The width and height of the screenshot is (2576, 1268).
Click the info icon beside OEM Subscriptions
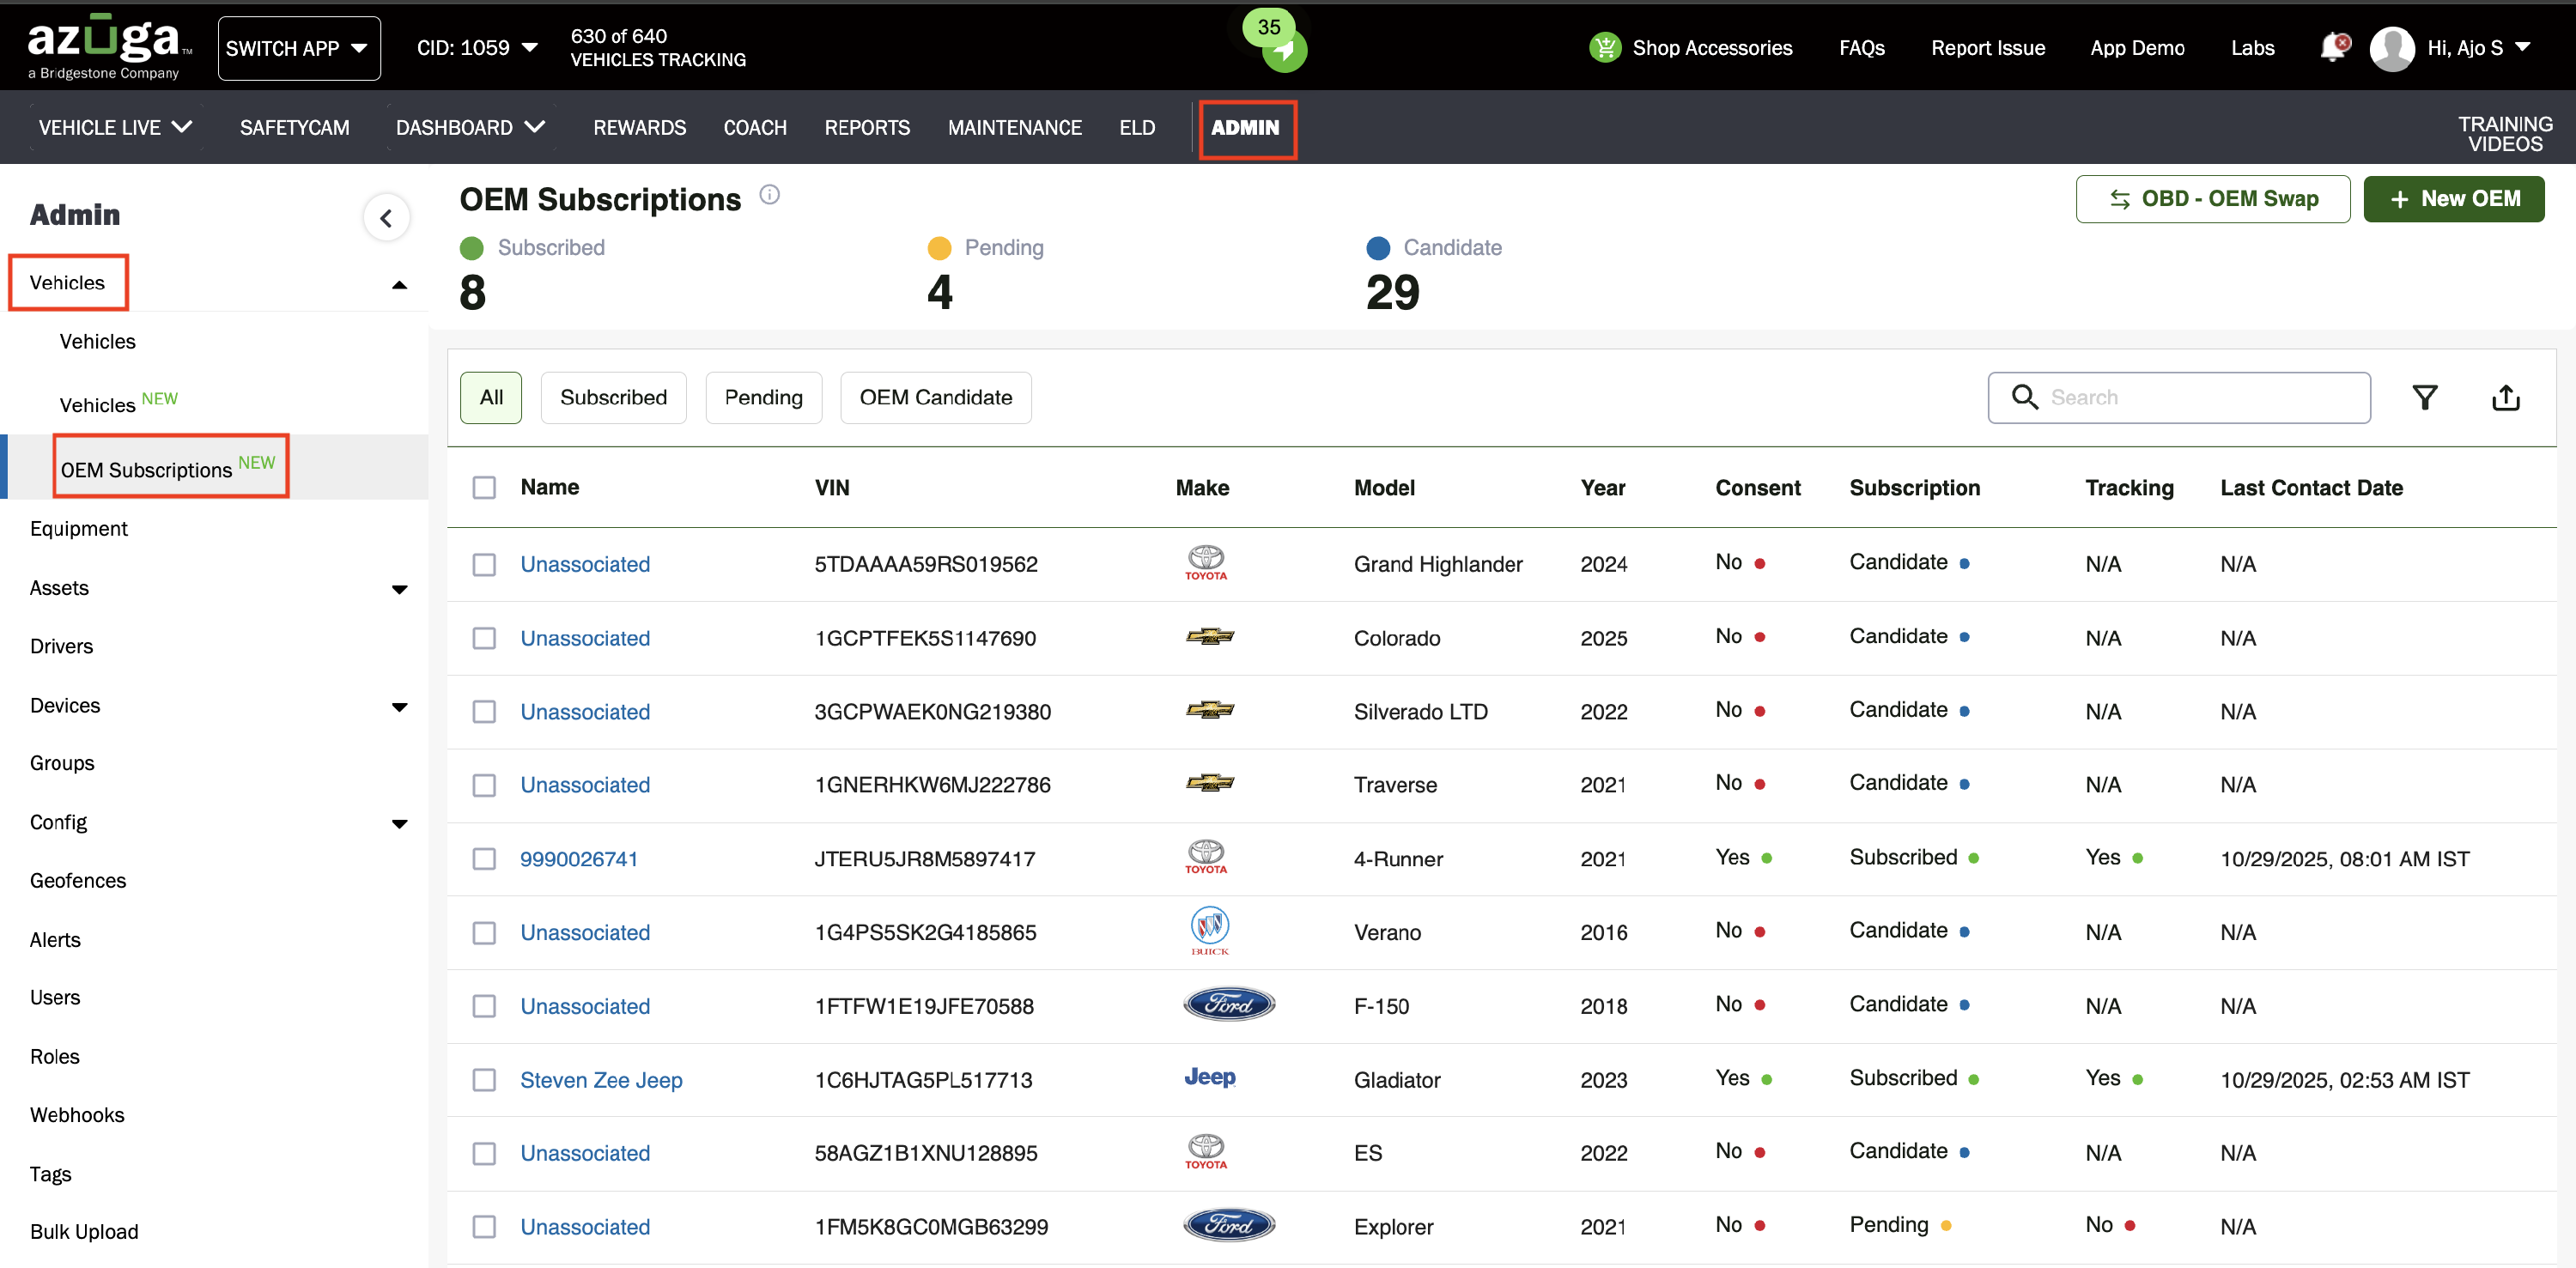[x=769, y=195]
